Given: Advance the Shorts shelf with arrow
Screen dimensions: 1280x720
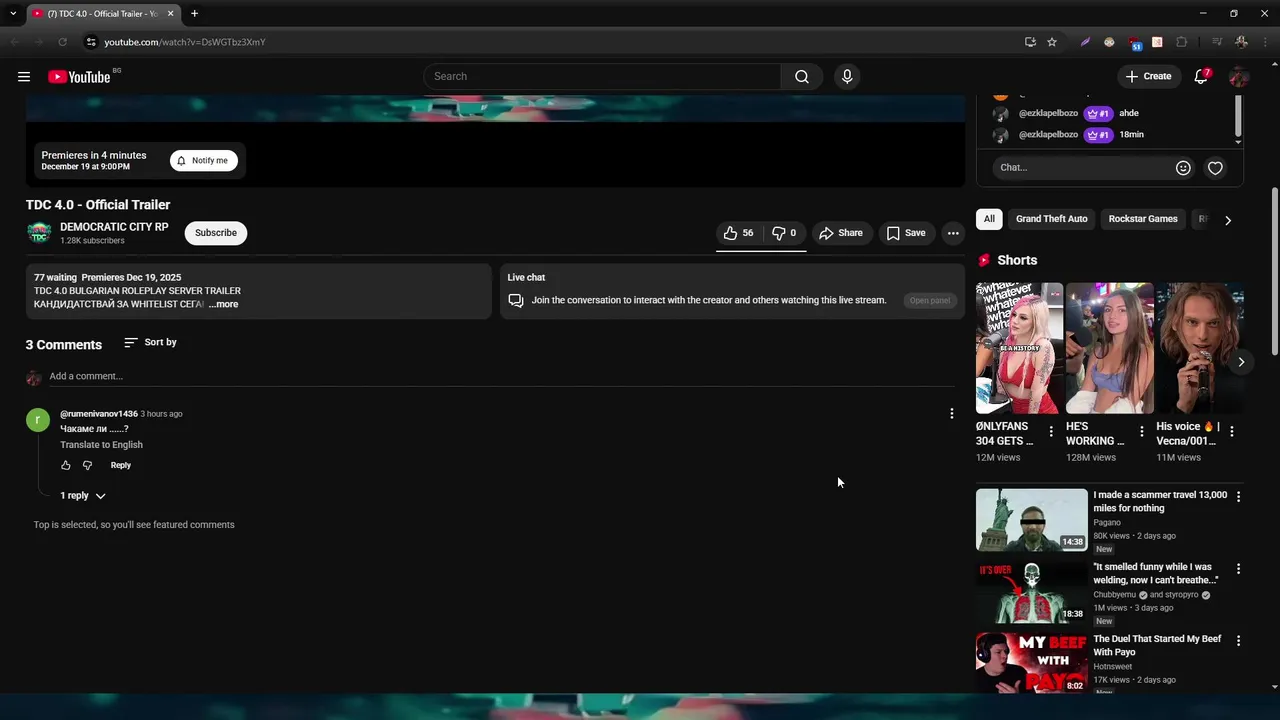Looking at the screenshot, I should click(1241, 362).
